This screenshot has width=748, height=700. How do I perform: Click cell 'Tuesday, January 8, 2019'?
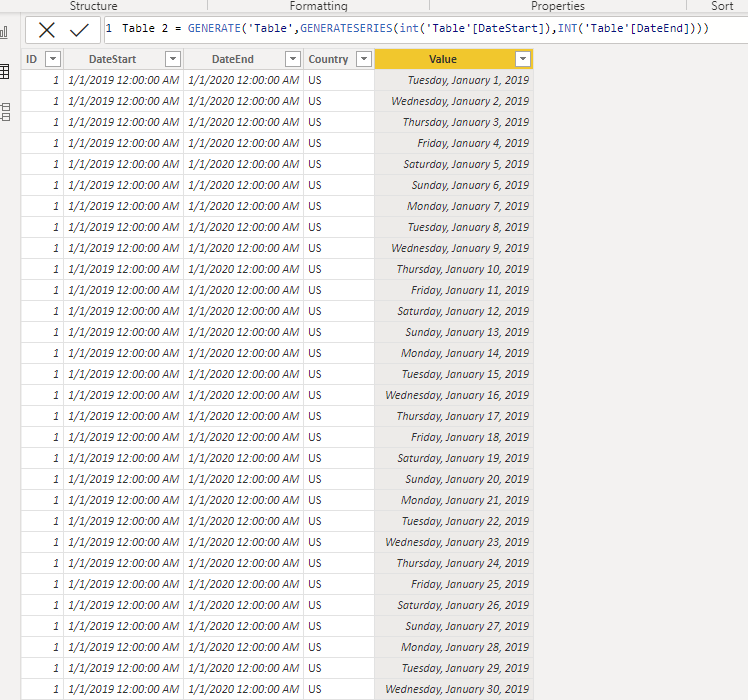[454, 227]
